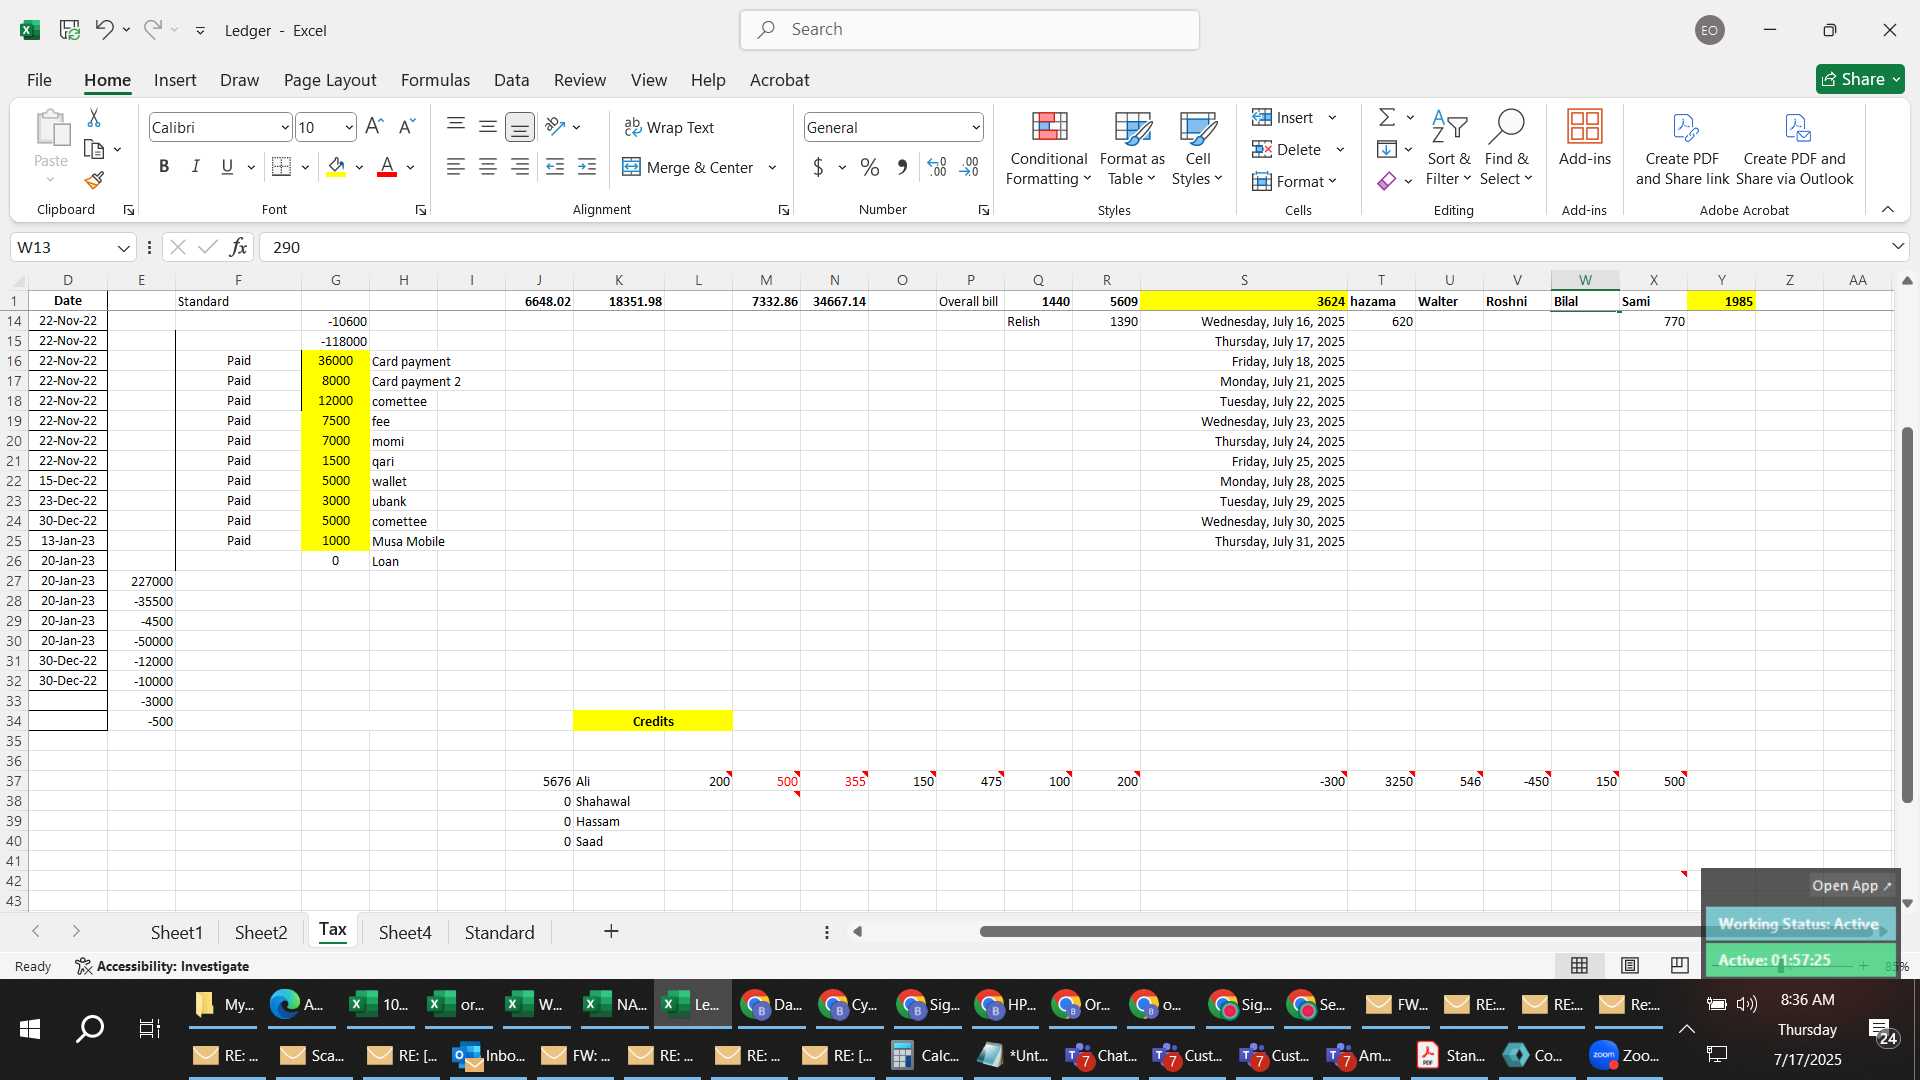Click the Borders icon
Viewport: 1920px width, 1080px height.
point(282,167)
